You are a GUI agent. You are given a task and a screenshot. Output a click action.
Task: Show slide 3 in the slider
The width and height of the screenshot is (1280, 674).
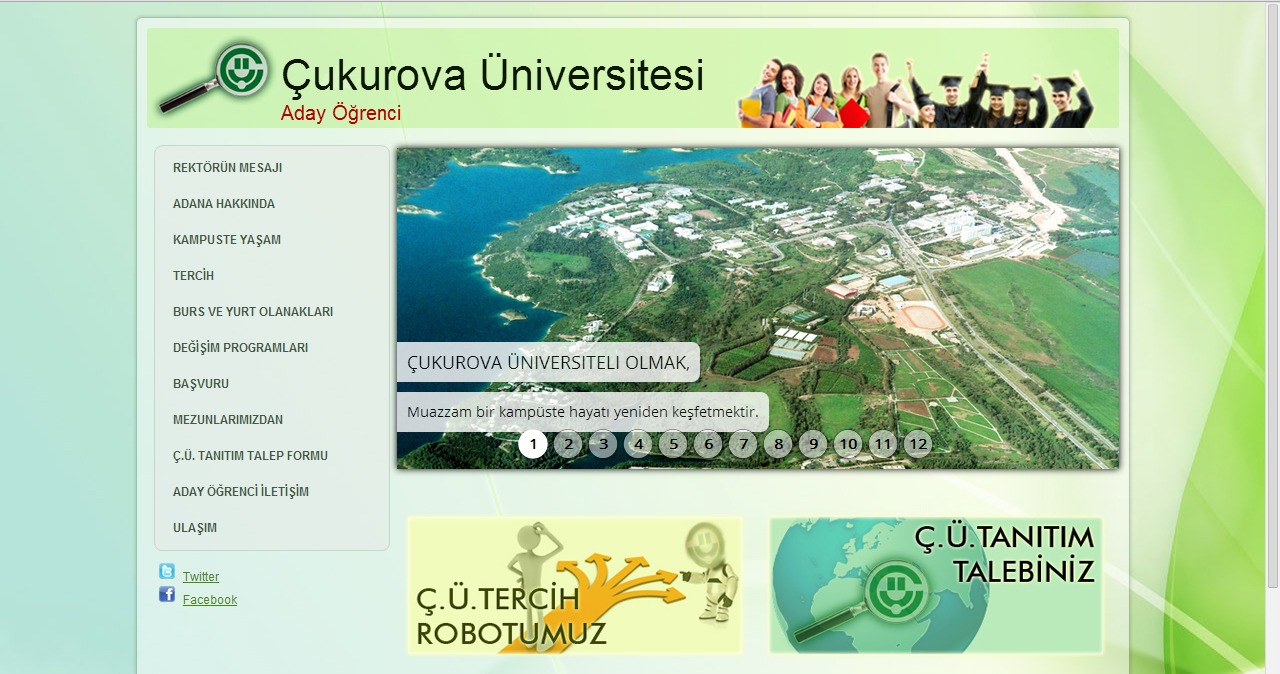(603, 444)
